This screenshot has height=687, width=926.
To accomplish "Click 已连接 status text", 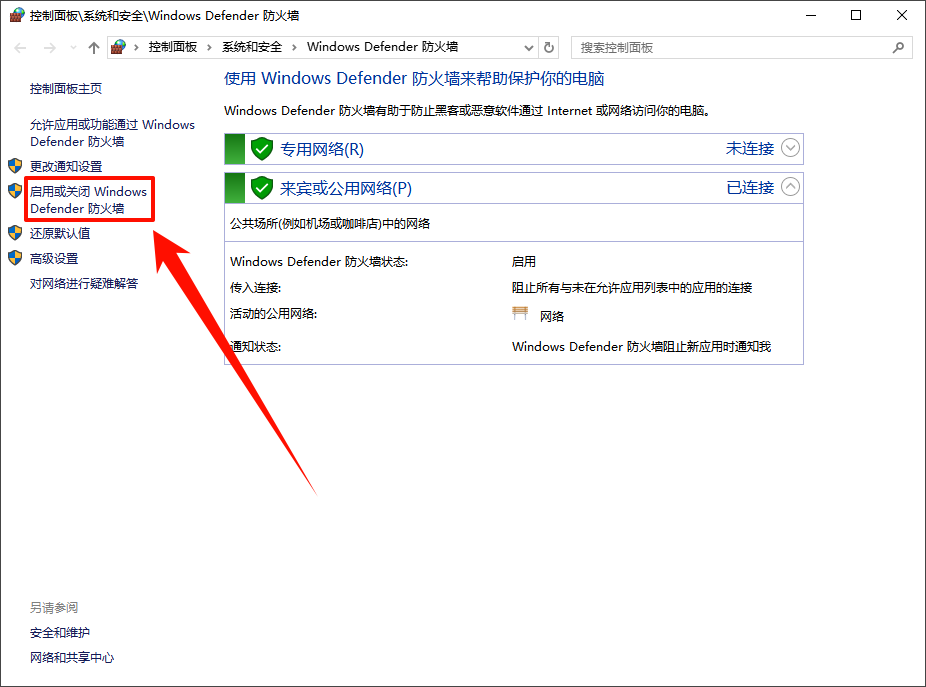I will point(749,187).
